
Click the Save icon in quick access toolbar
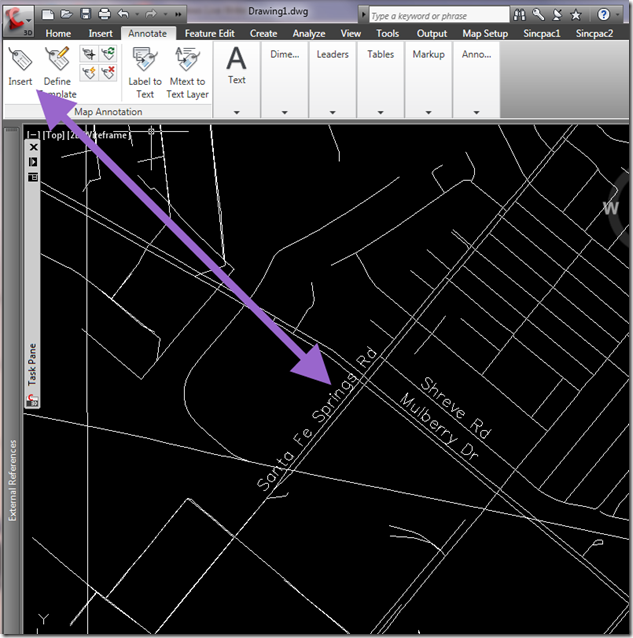point(86,16)
